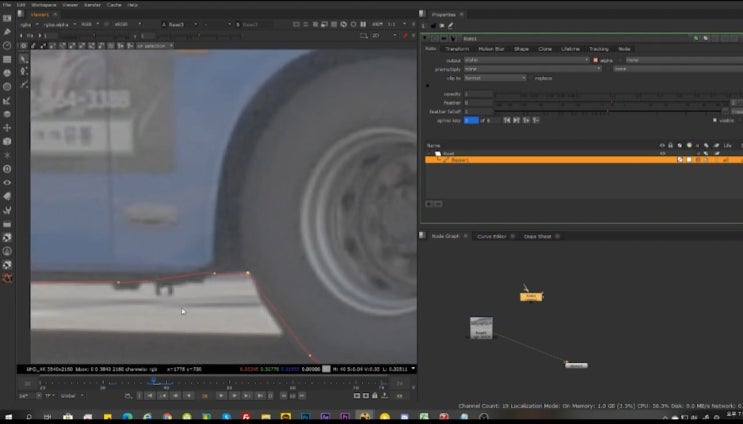Viewport: 743px width, 424px height.
Task: Switch to the Curve Editor tab
Action: [490, 236]
